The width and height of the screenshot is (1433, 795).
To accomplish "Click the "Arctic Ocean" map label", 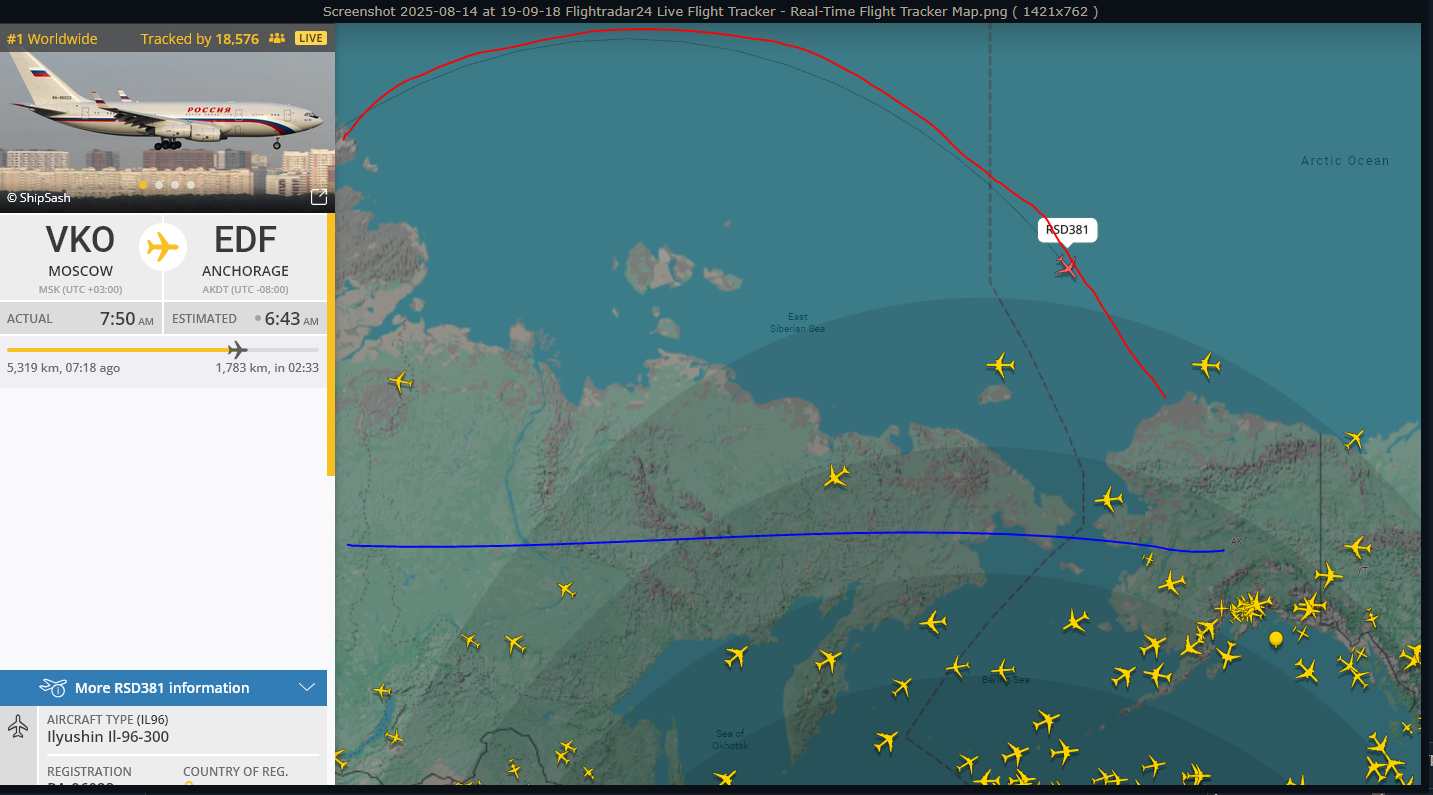I will [x=1345, y=161].
